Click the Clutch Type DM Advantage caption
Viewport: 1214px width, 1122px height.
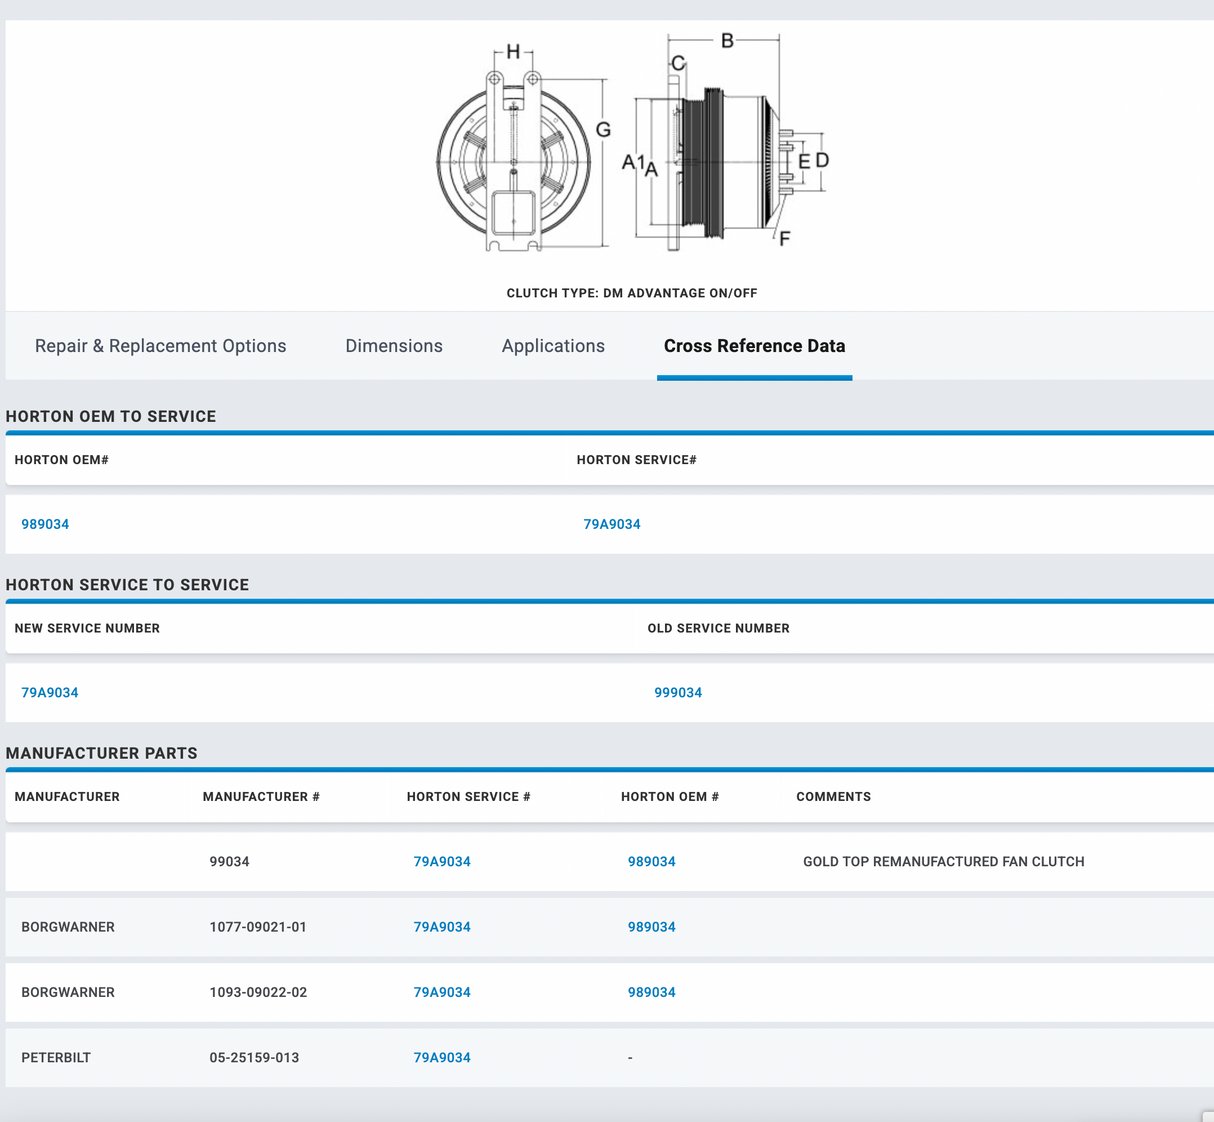(x=631, y=293)
